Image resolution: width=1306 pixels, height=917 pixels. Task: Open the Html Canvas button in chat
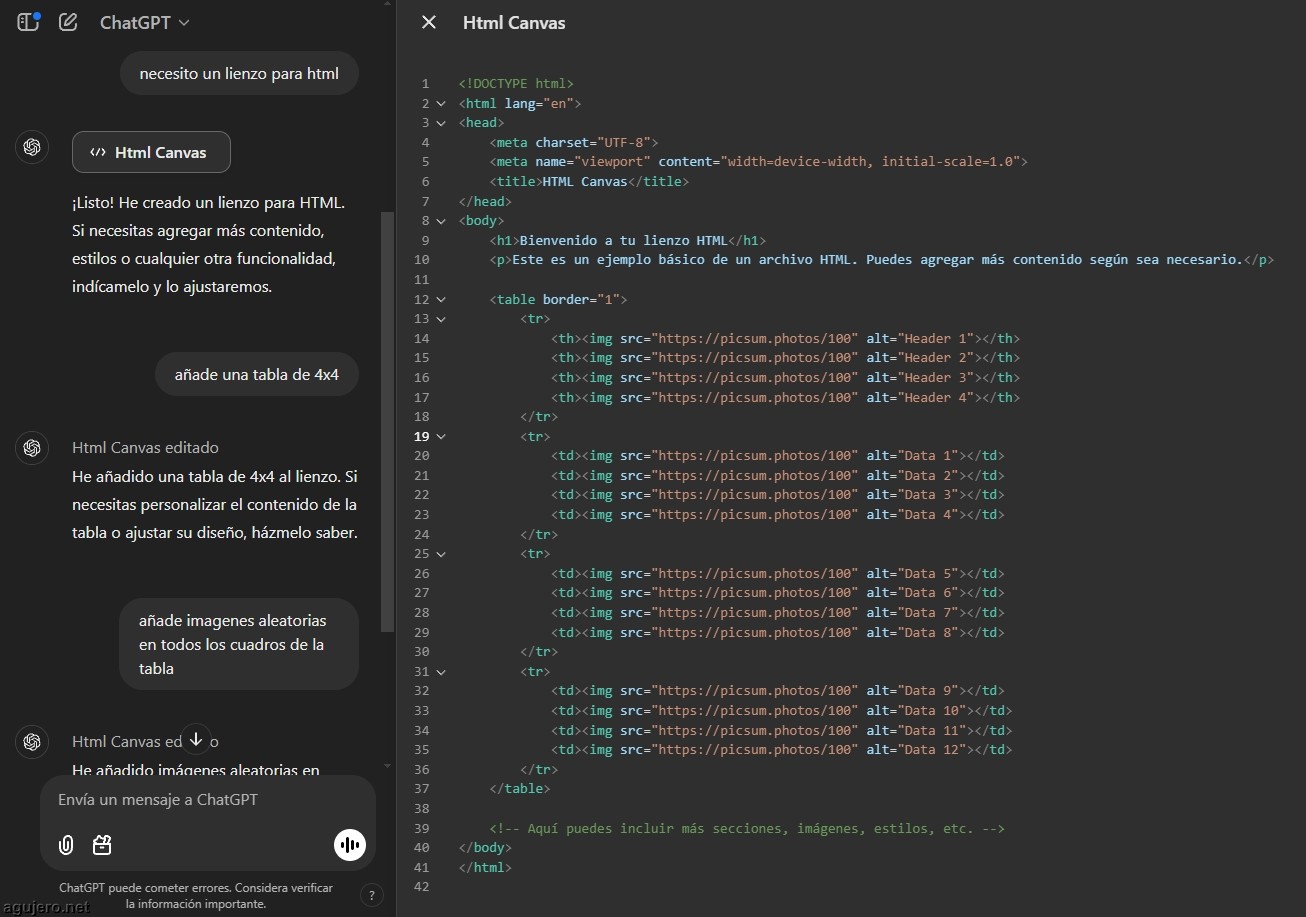click(x=151, y=152)
